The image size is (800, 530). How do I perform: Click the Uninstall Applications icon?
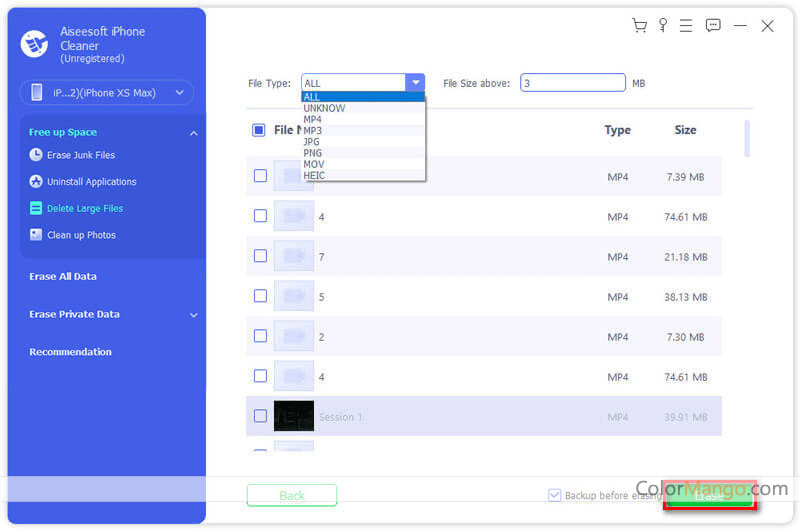[36, 182]
